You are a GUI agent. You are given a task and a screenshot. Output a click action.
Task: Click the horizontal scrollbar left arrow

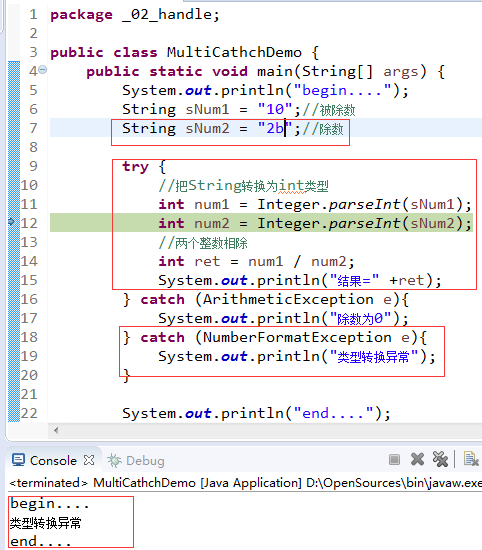coord(56,430)
